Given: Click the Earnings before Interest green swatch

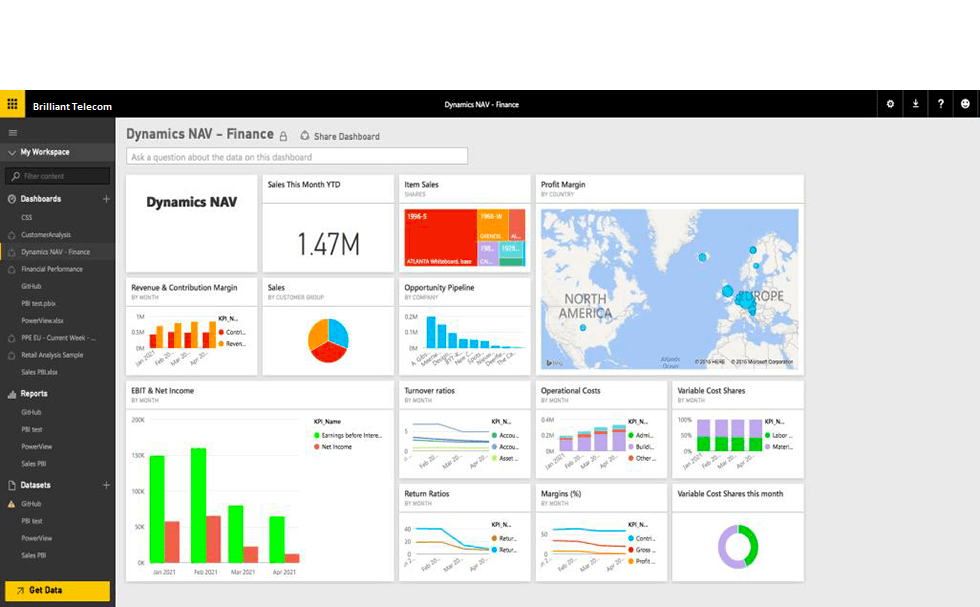Looking at the screenshot, I should point(317,435).
